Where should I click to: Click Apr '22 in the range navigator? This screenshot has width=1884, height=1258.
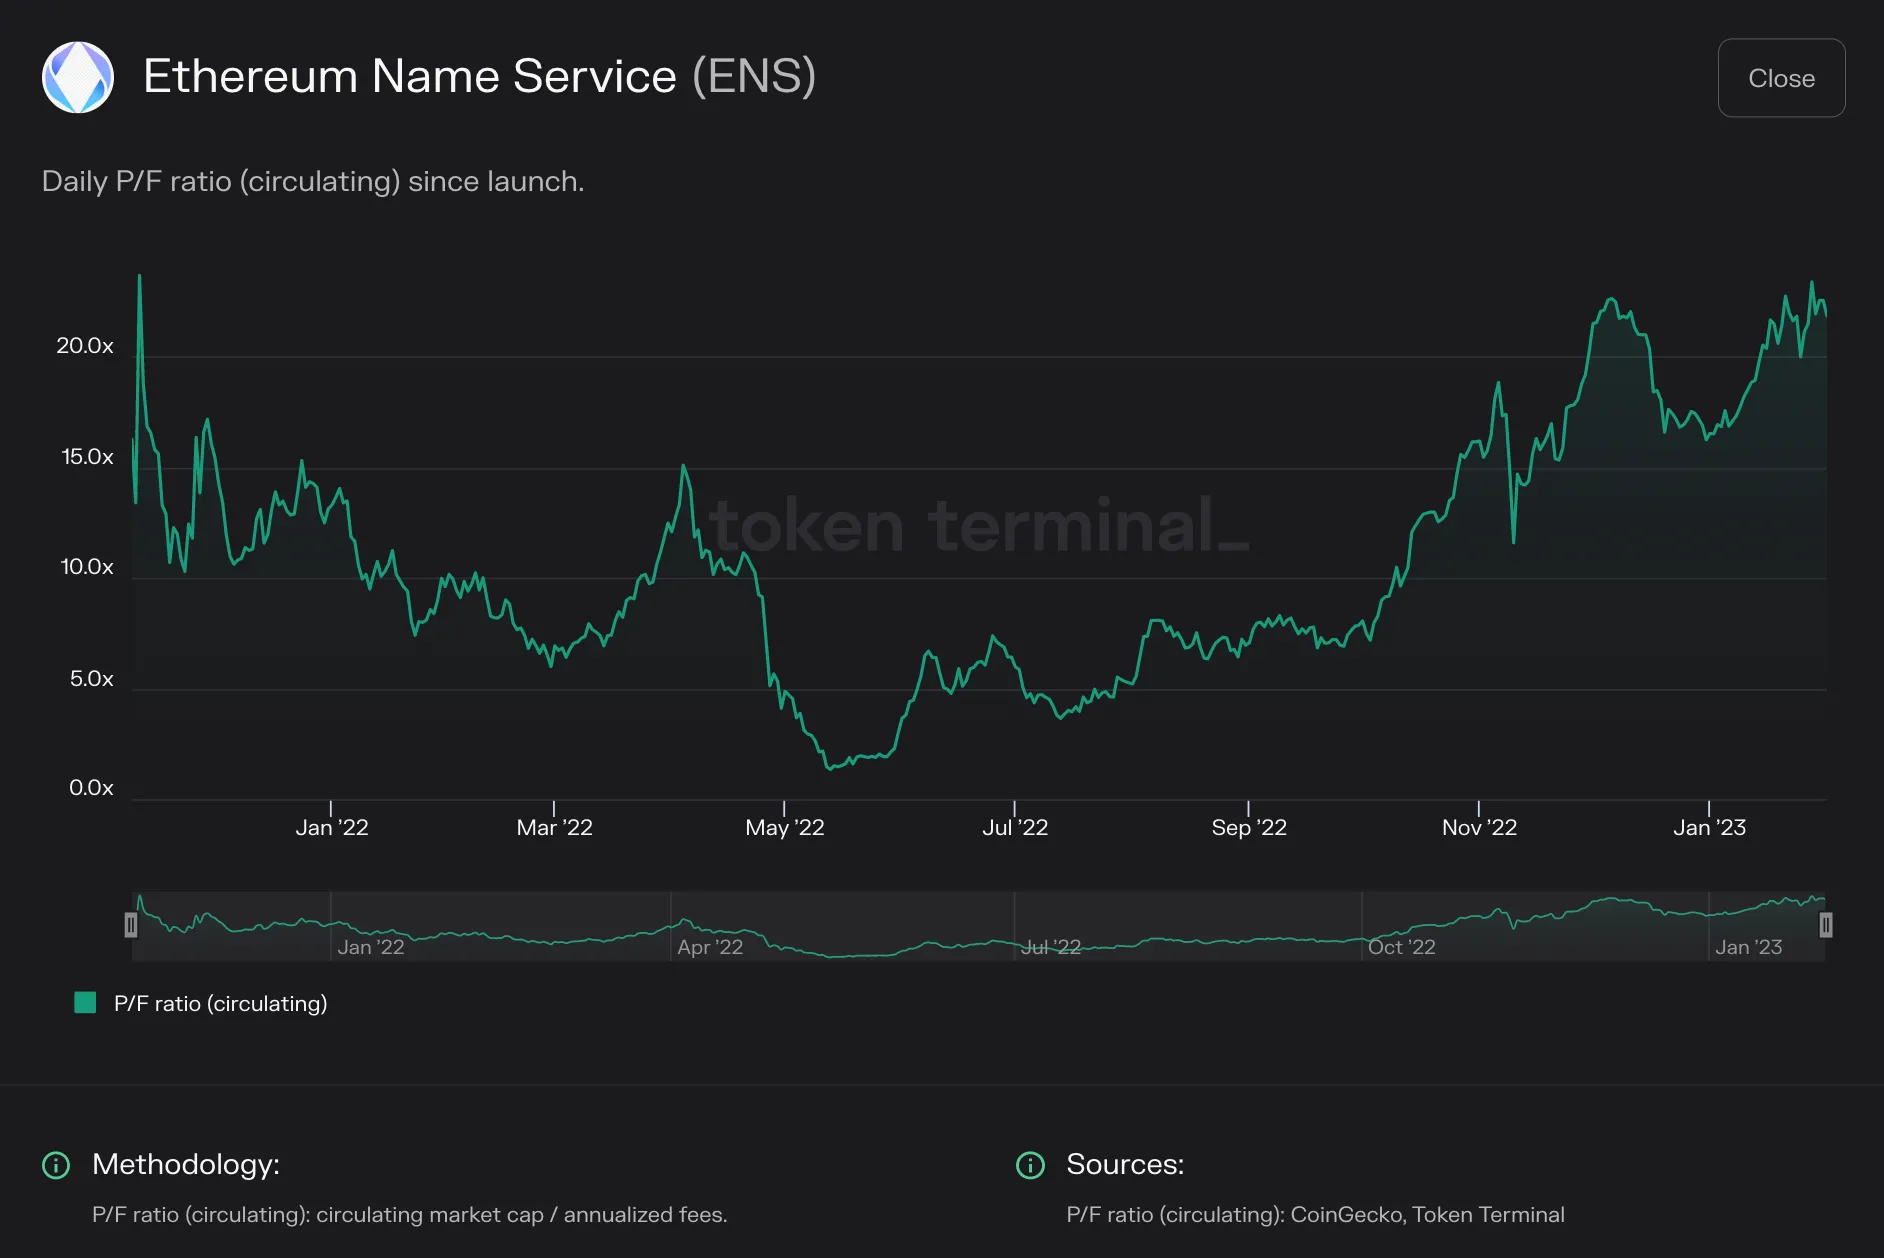point(710,947)
